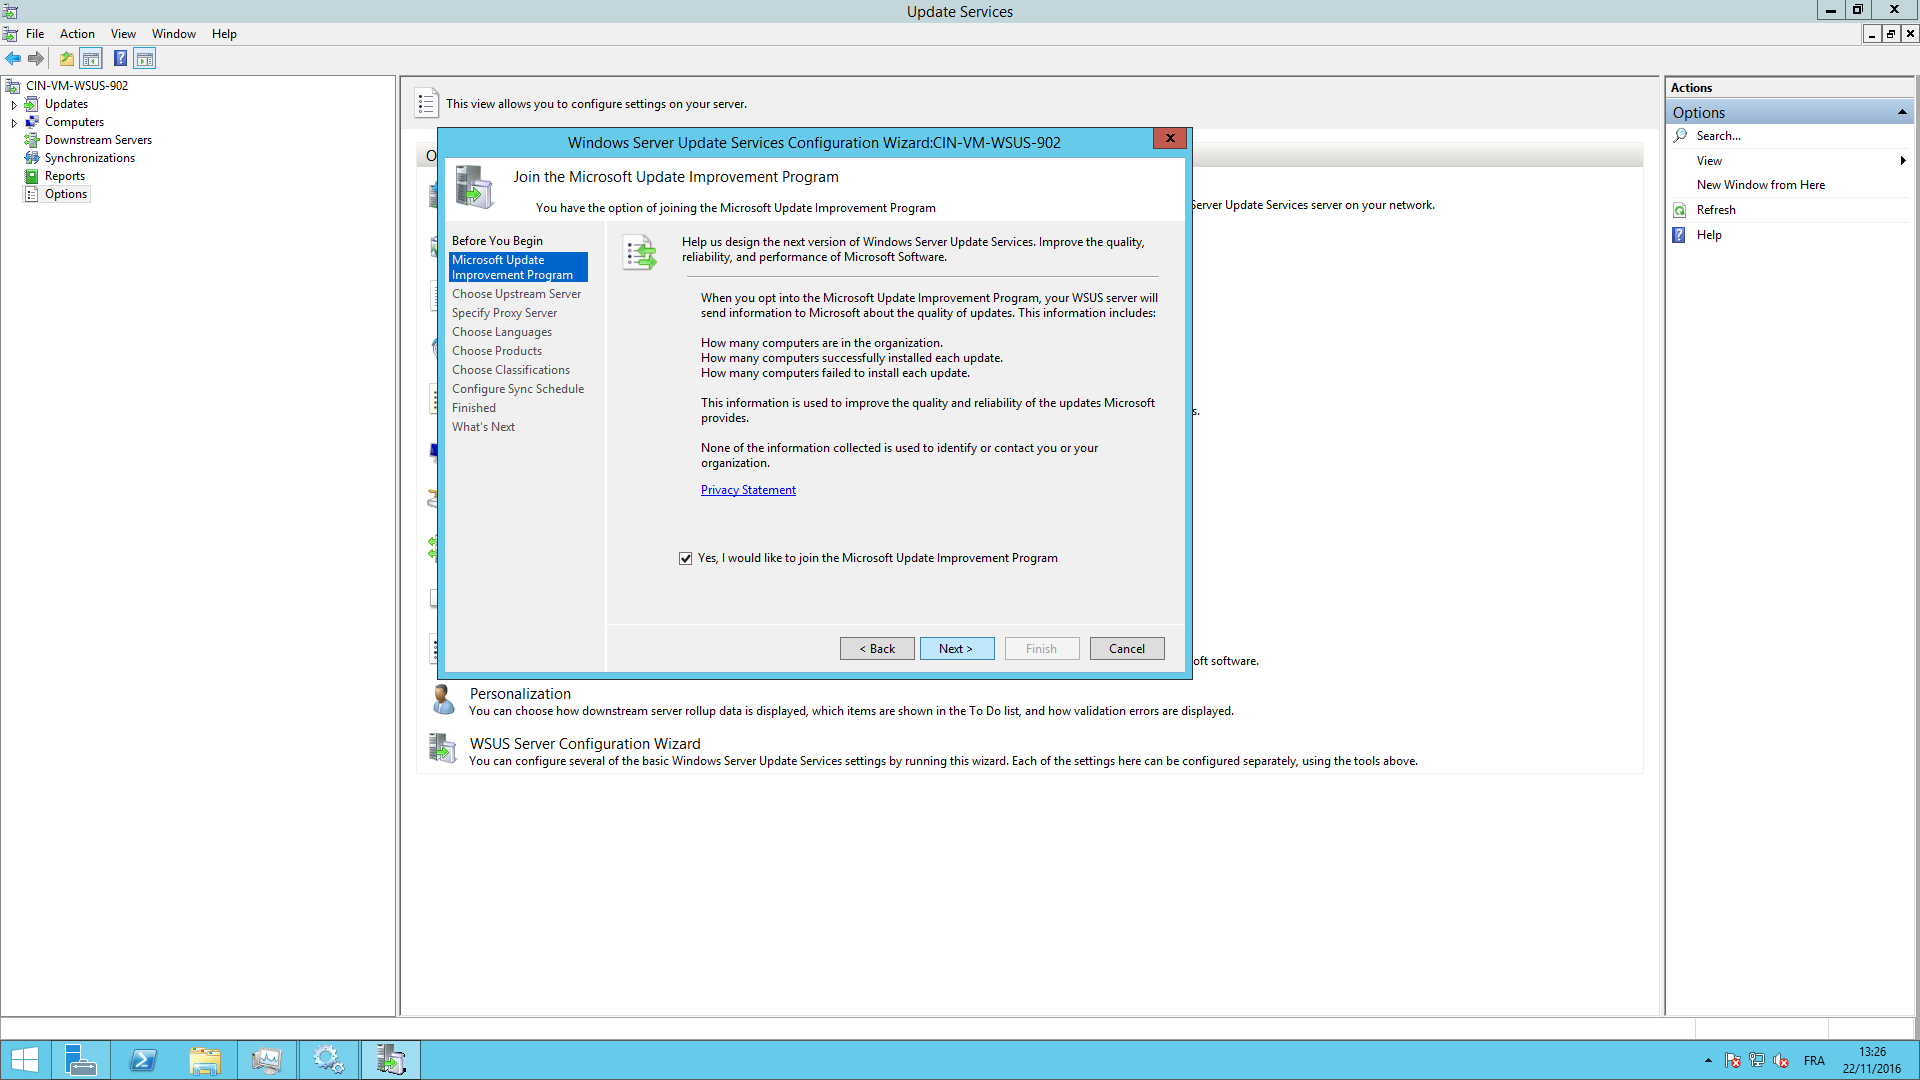Select the Before You Begin wizard step

[497, 241]
